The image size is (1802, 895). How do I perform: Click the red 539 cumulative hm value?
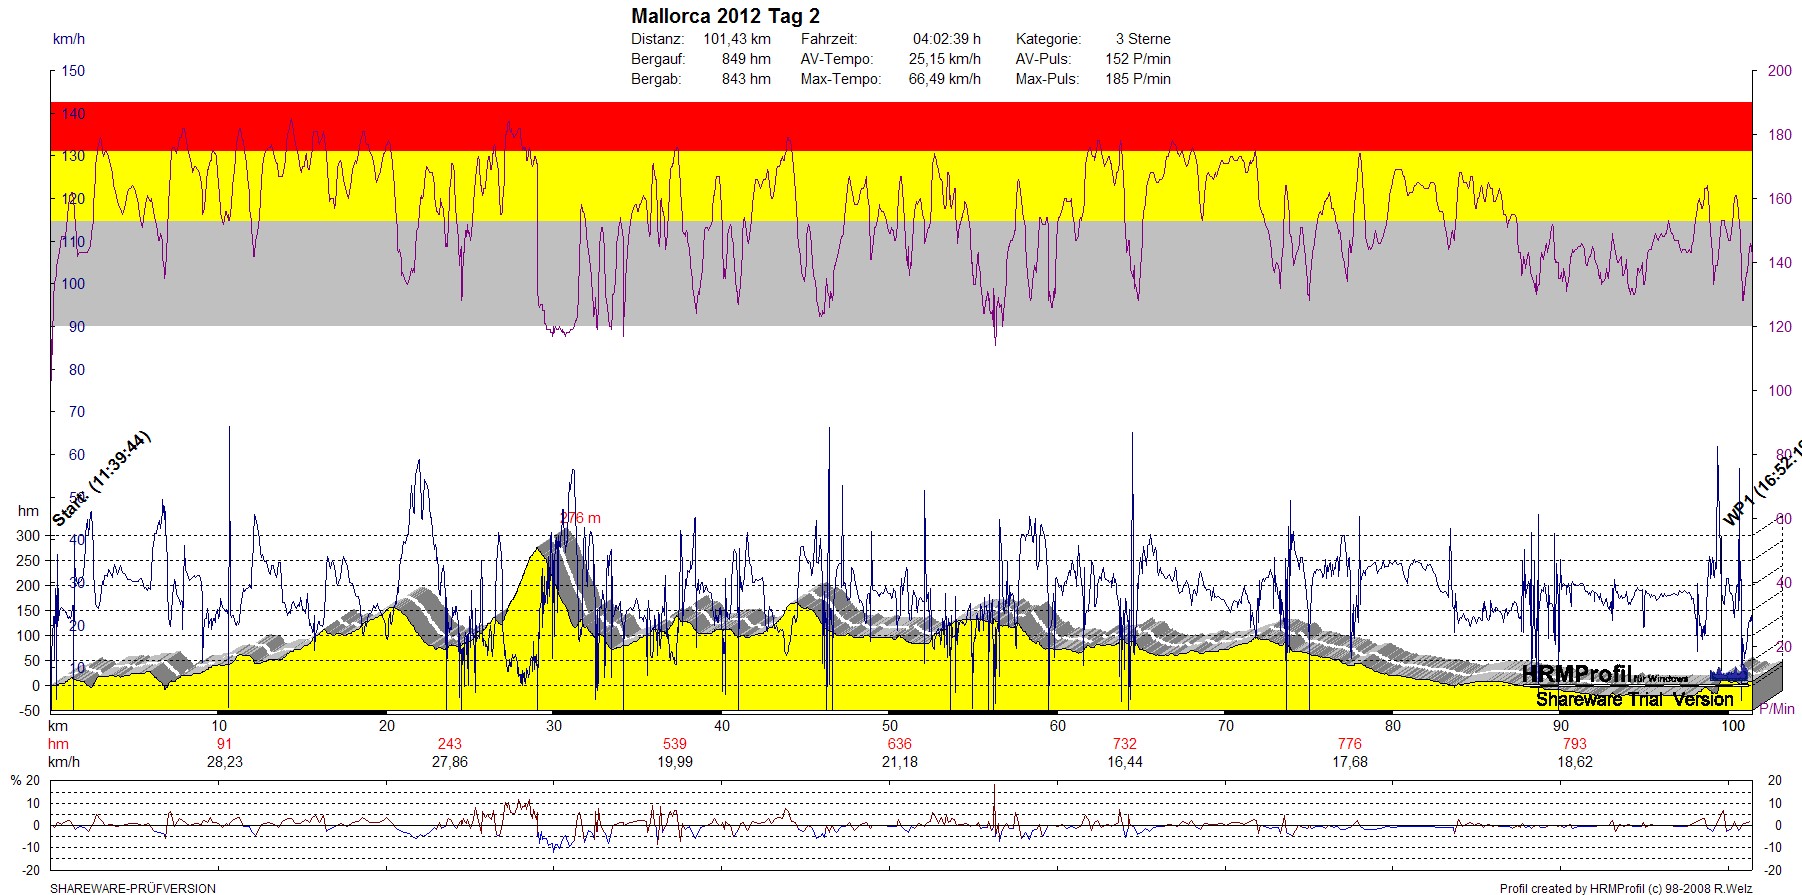tap(675, 744)
